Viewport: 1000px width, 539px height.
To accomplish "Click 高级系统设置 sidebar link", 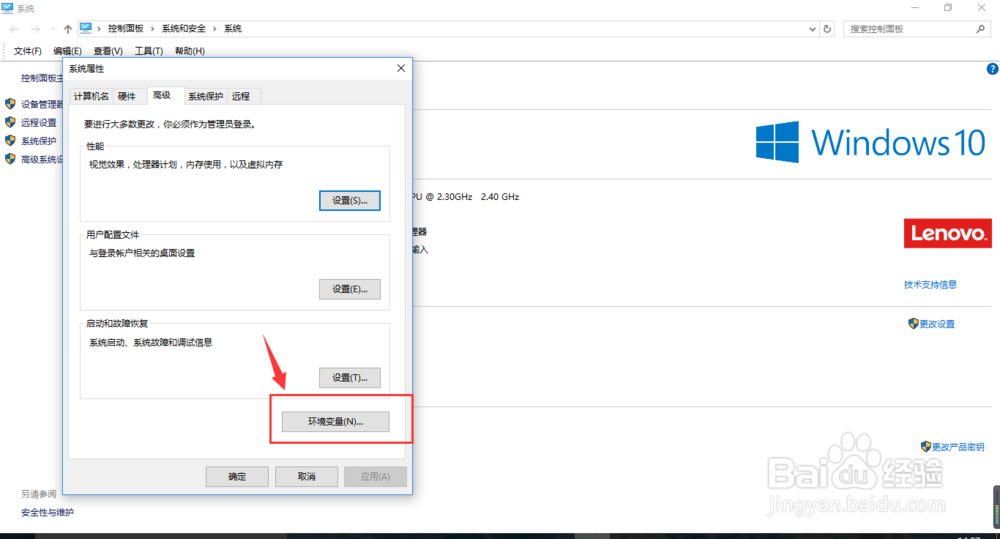I will [41, 159].
